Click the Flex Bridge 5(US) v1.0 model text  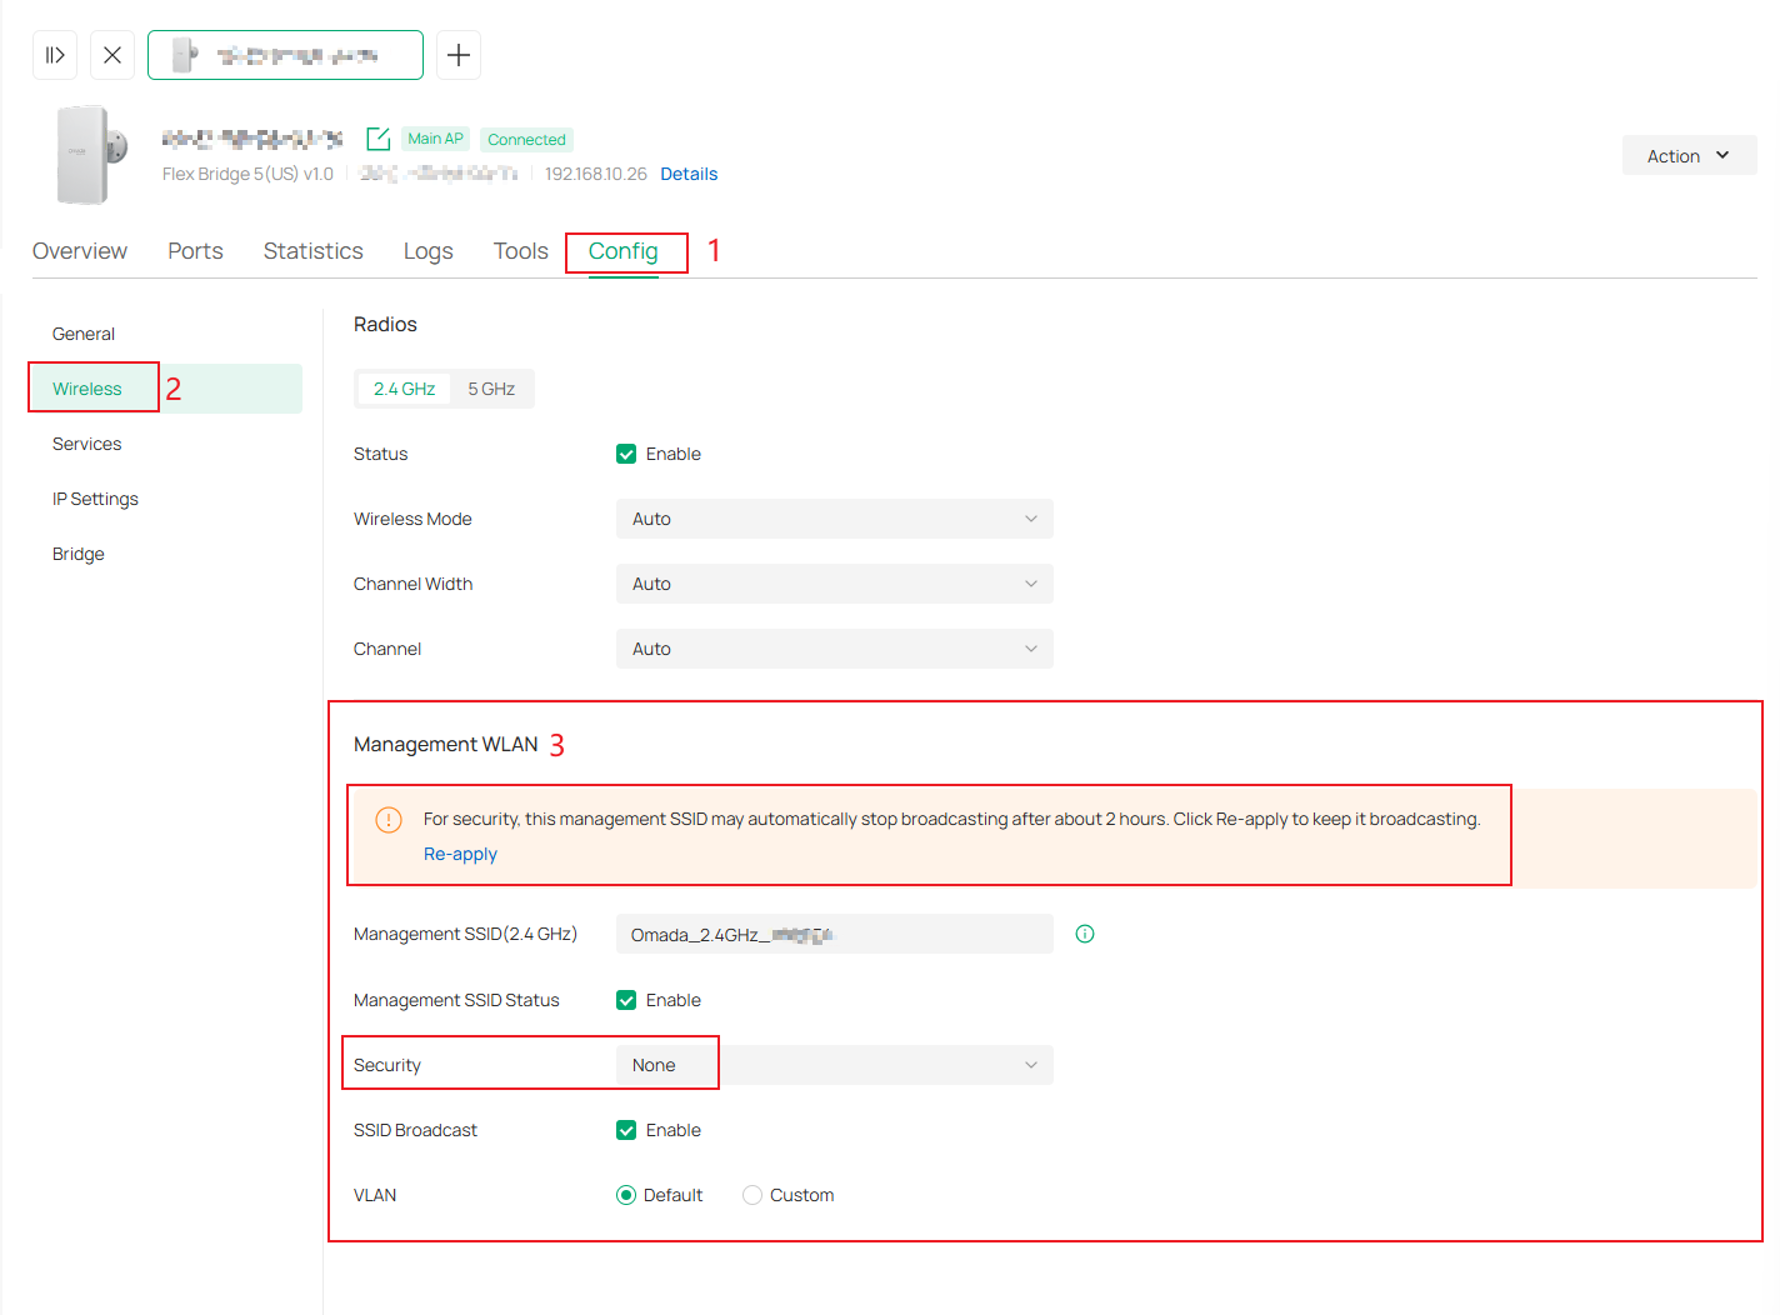[248, 174]
